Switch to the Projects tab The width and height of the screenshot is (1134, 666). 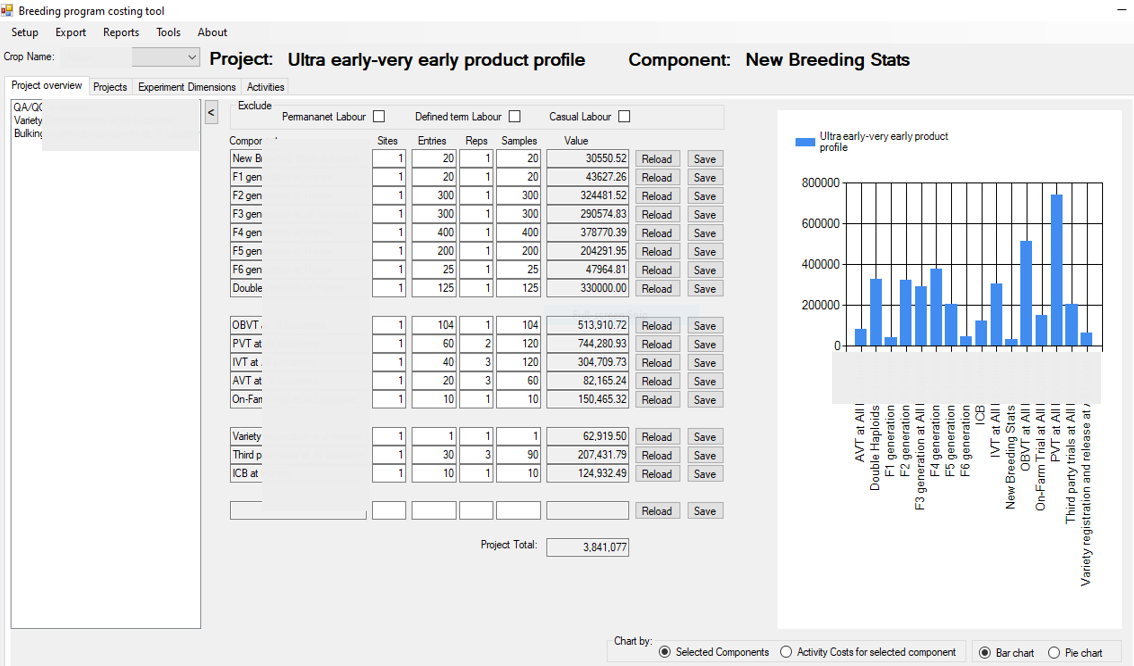coord(110,87)
